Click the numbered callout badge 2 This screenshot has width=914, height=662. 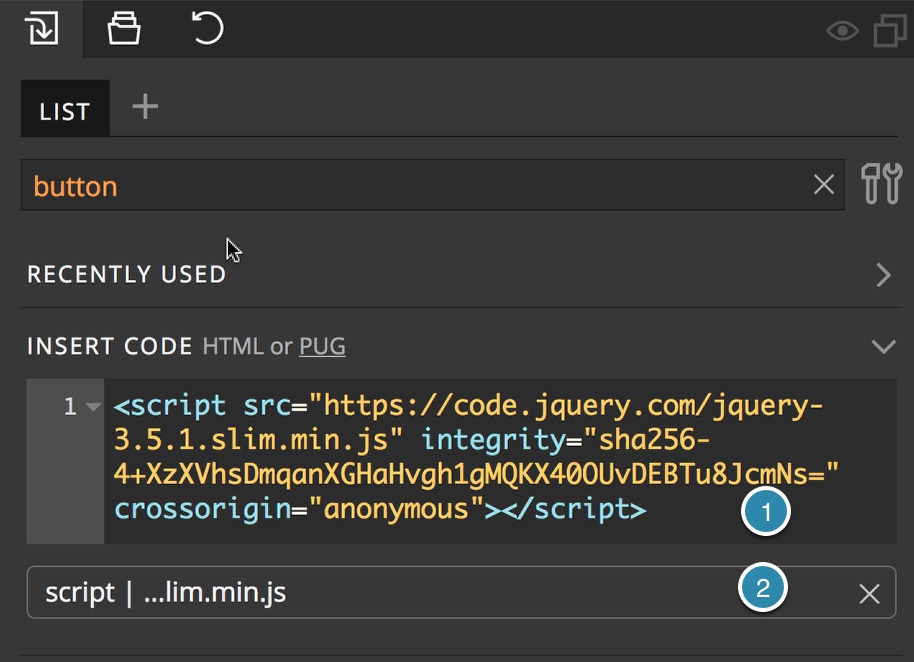click(x=763, y=586)
